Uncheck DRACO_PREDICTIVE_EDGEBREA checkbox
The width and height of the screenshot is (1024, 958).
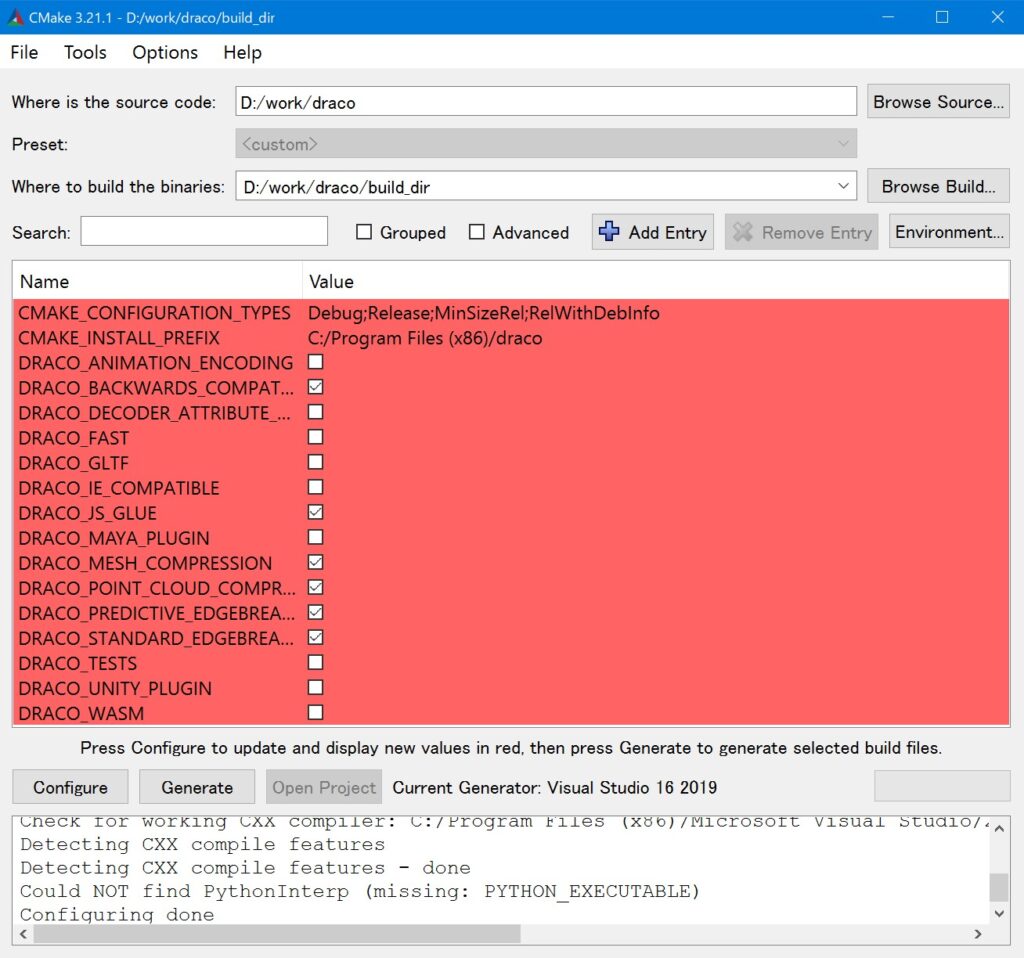tap(315, 613)
